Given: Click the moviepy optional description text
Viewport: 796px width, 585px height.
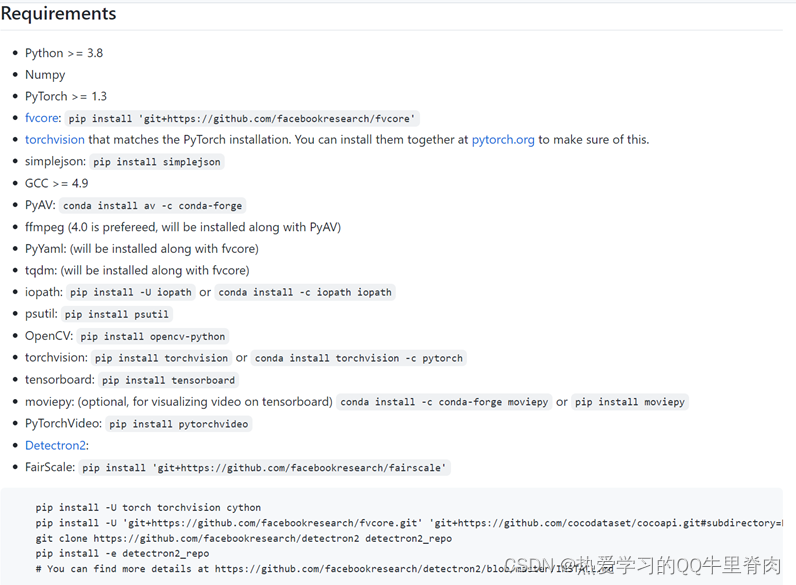Looking at the screenshot, I should coord(205,402).
